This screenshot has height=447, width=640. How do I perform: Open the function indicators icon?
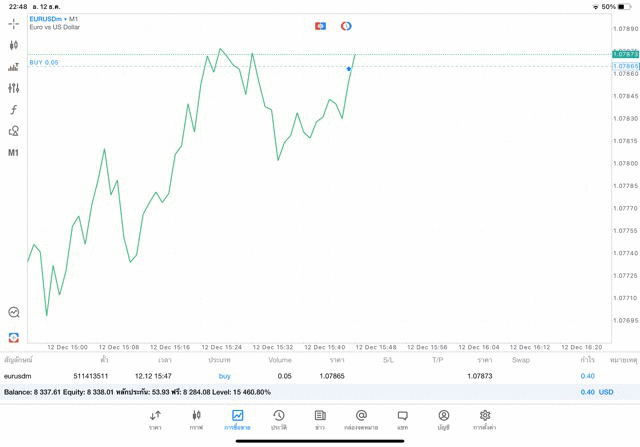click(x=13, y=110)
